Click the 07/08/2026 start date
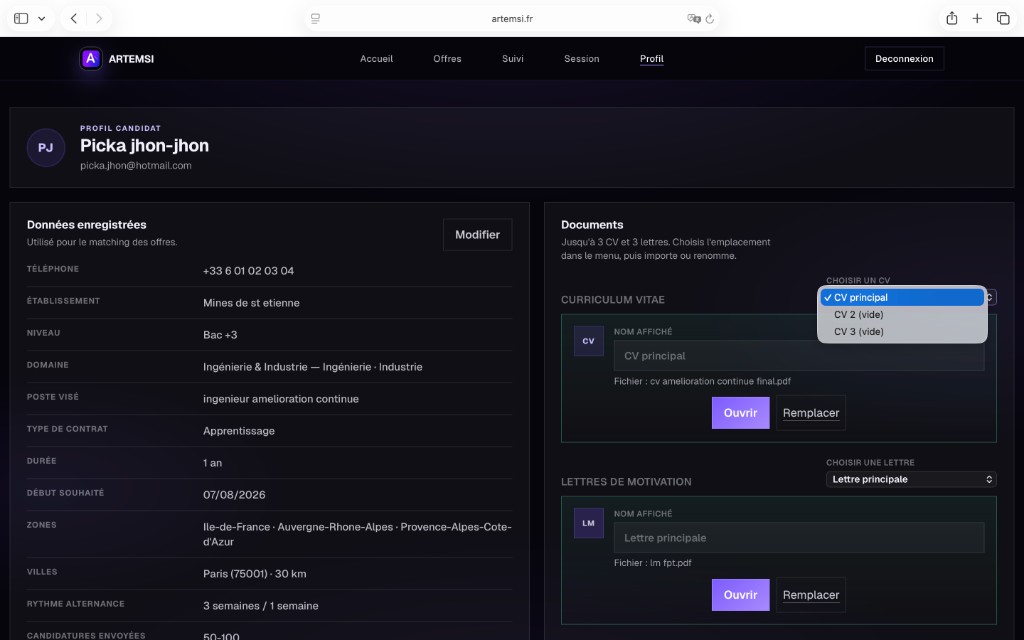This screenshot has width=1024, height=640. click(x=234, y=495)
